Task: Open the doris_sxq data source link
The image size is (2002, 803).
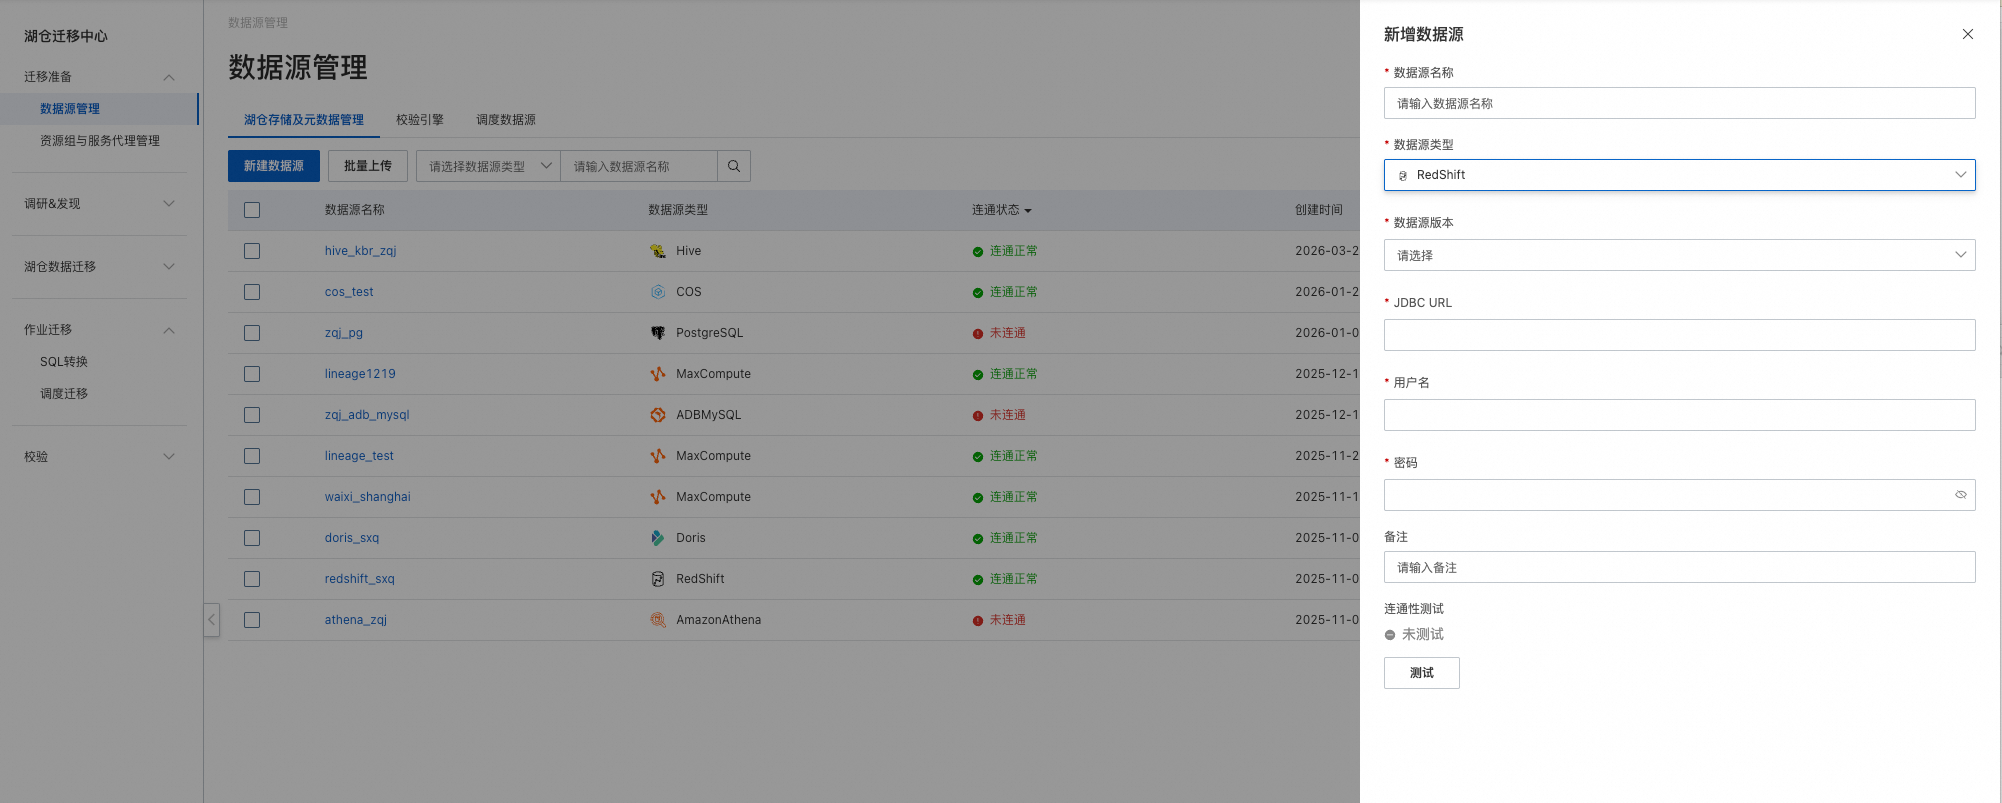Action: [351, 538]
